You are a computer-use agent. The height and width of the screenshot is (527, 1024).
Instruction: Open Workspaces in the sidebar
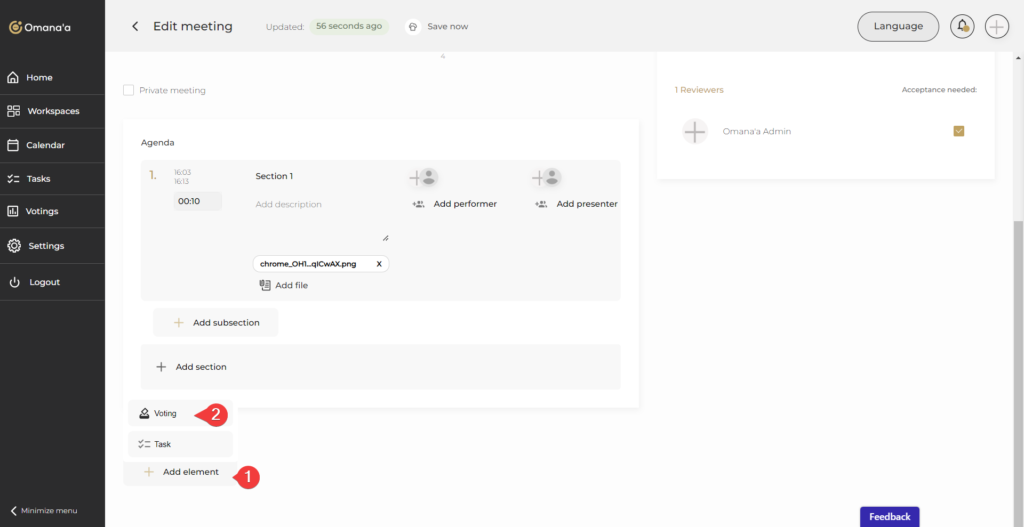click(52, 111)
